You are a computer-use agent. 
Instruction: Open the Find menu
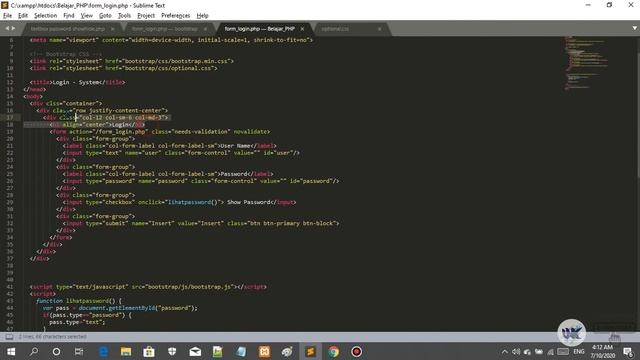pos(69,16)
